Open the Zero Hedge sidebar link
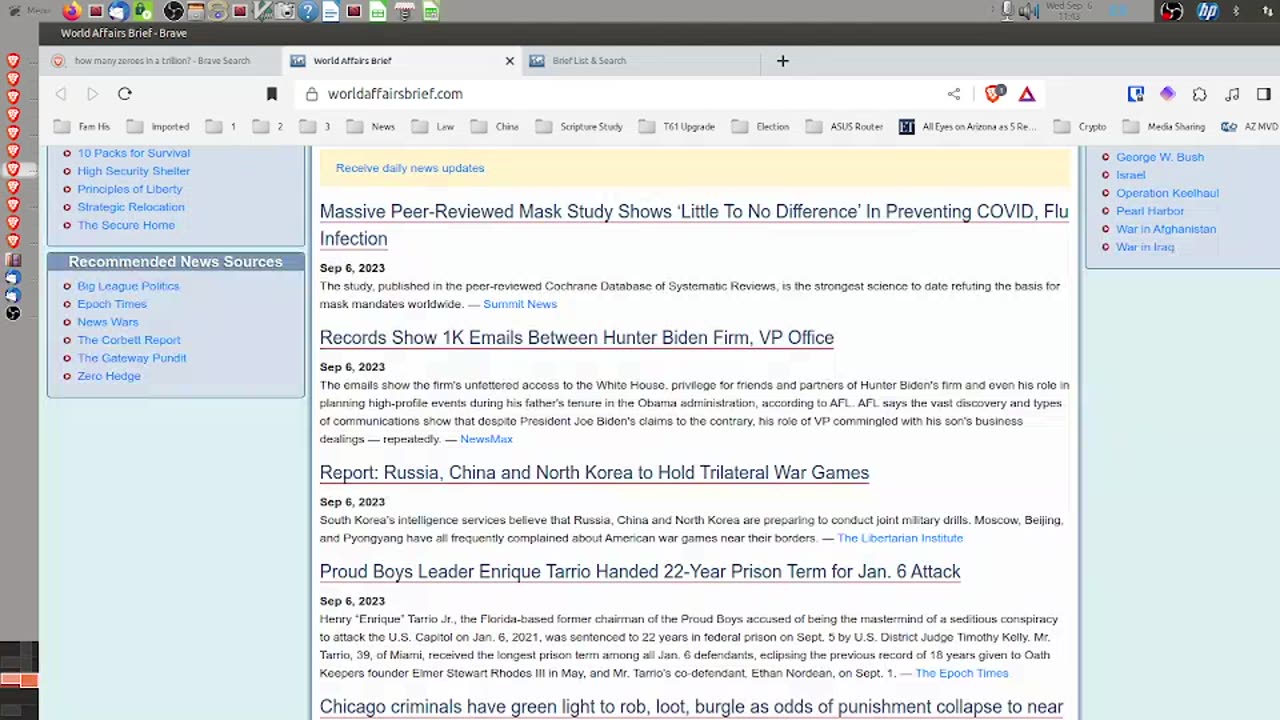The image size is (1280, 720). (109, 376)
